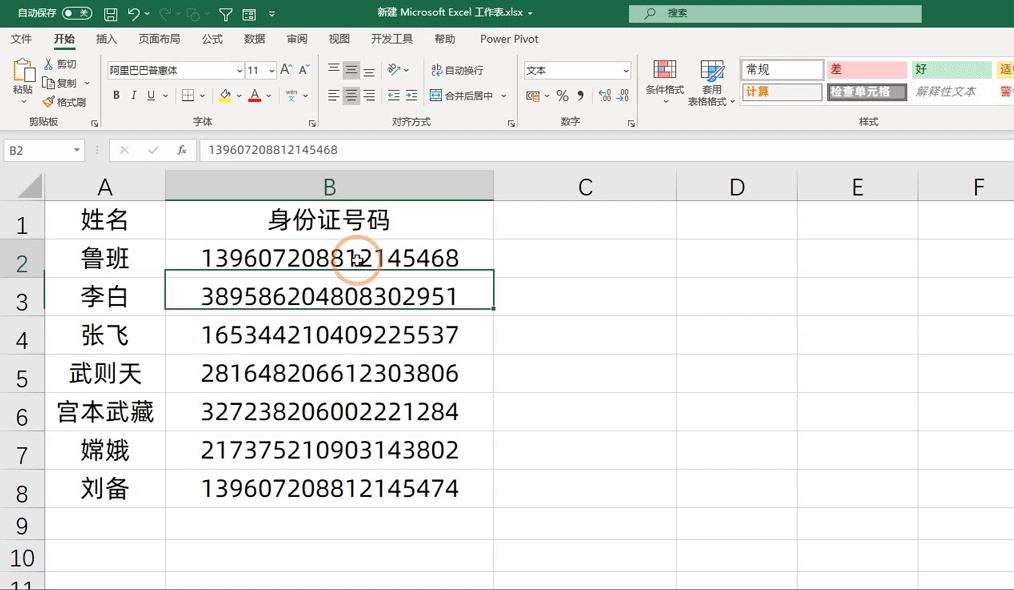Screen dimensions: 1014x590
Task: Apply the 好 (Good) cell style
Action: [948, 69]
